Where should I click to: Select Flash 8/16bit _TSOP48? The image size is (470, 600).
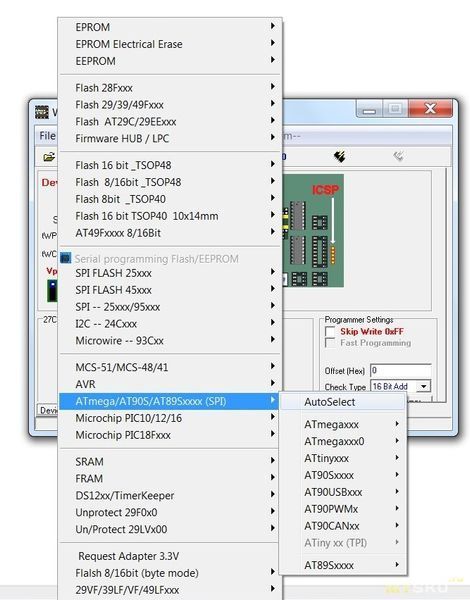tap(170, 182)
